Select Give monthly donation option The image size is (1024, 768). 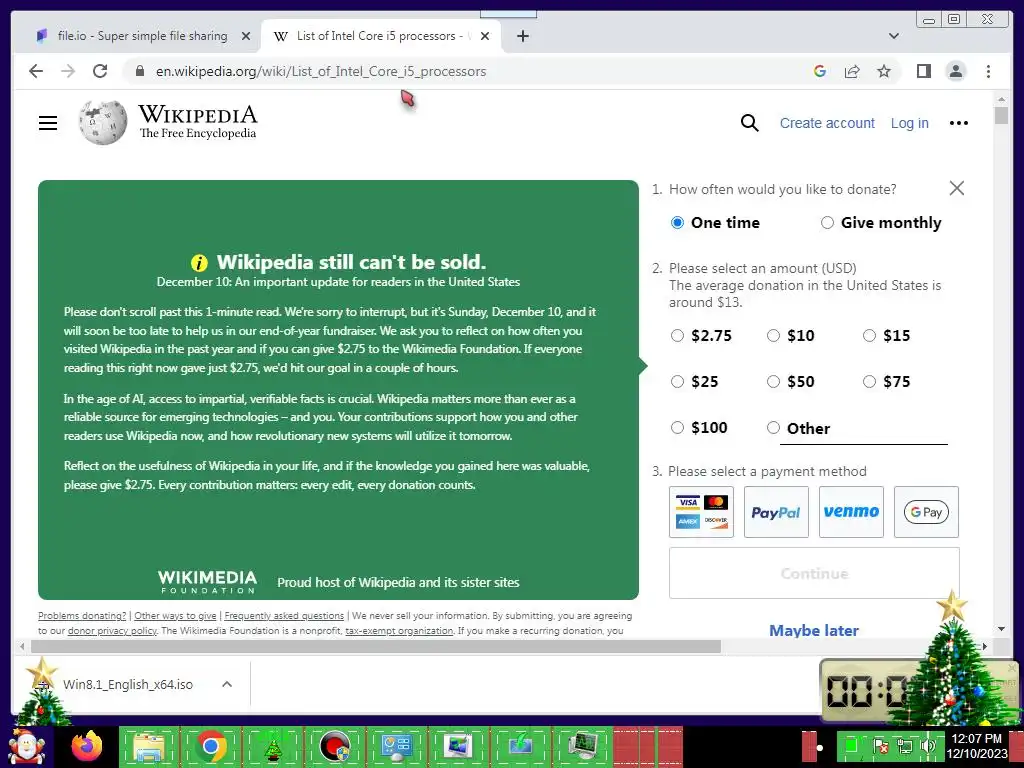tap(827, 223)
